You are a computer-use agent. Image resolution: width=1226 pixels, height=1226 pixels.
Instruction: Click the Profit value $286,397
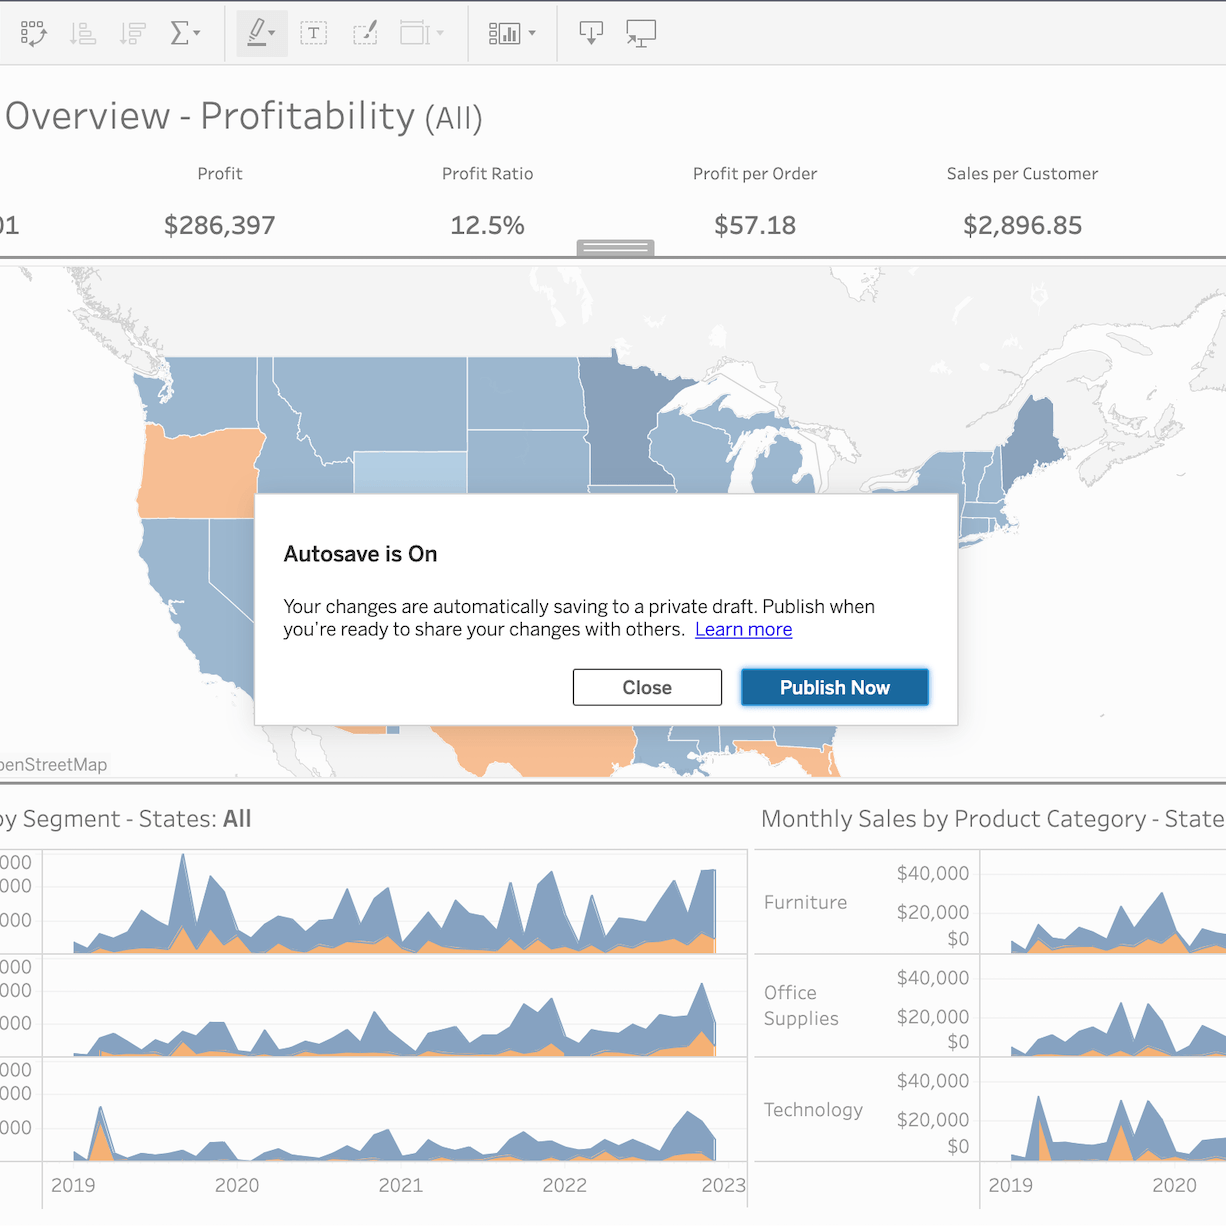[x=219, y=226]
